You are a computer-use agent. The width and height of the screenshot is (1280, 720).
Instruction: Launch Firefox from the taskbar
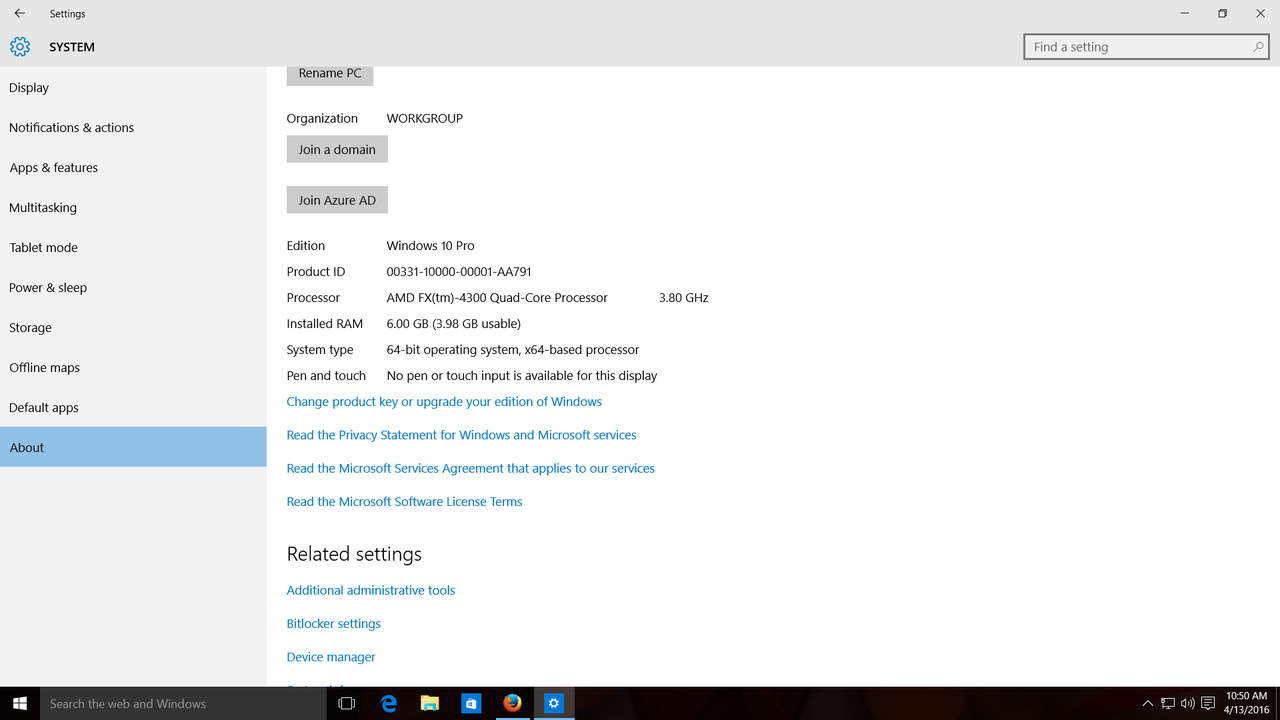pos(512,703)
